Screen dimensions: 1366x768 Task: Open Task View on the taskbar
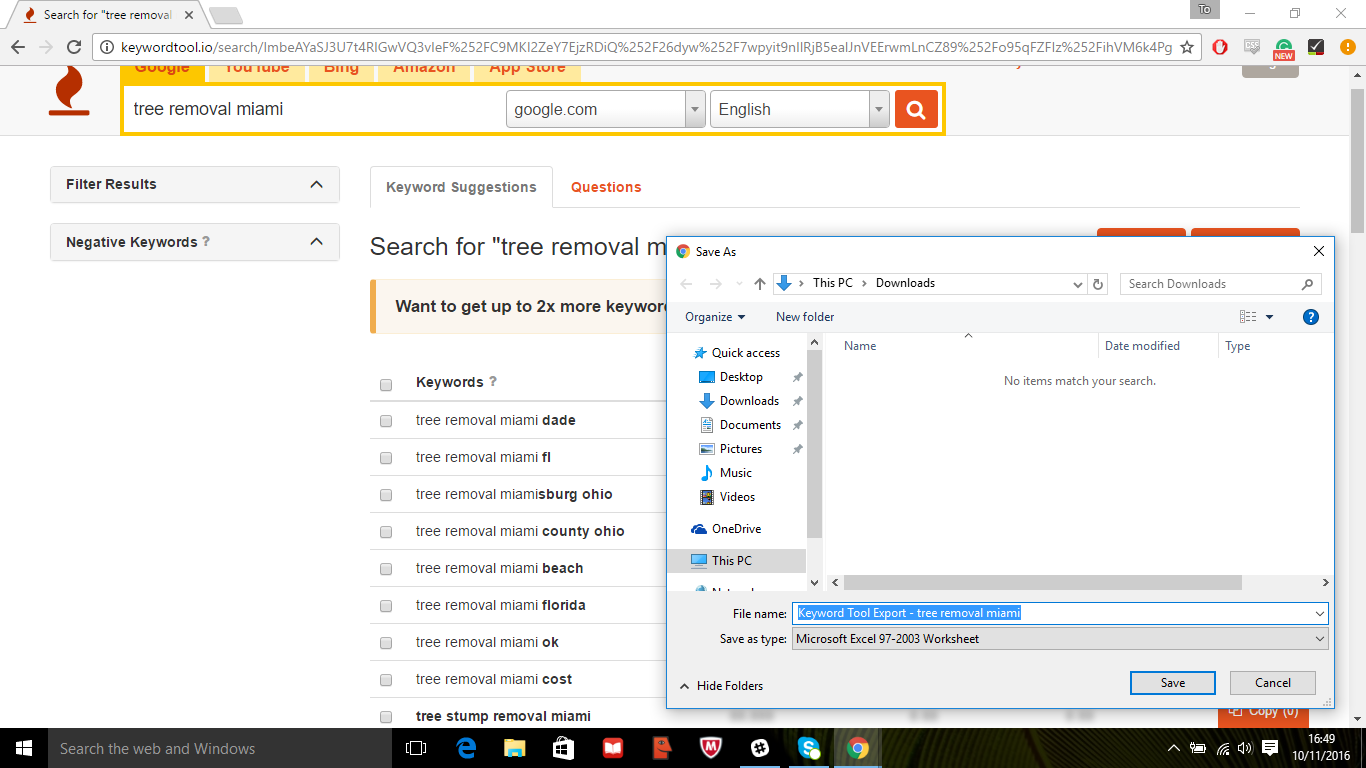pyautogui.click(x=416, y=748)
